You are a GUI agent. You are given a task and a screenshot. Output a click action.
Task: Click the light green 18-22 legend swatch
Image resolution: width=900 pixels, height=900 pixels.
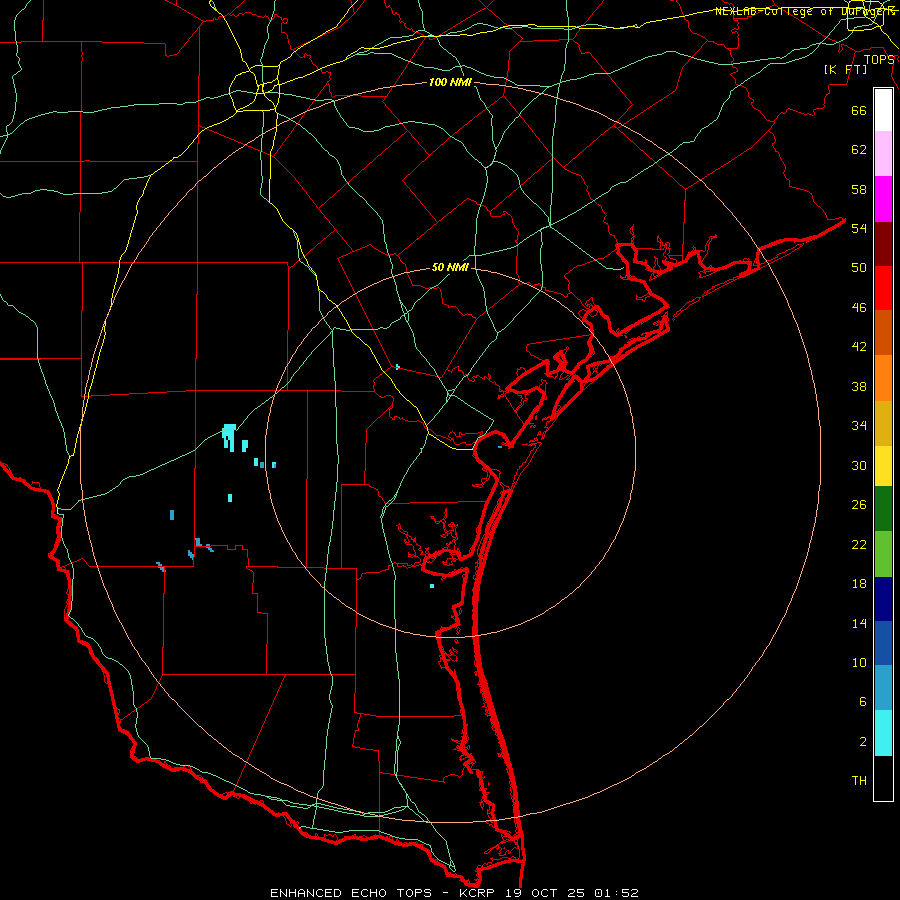[x=883, y=554]
